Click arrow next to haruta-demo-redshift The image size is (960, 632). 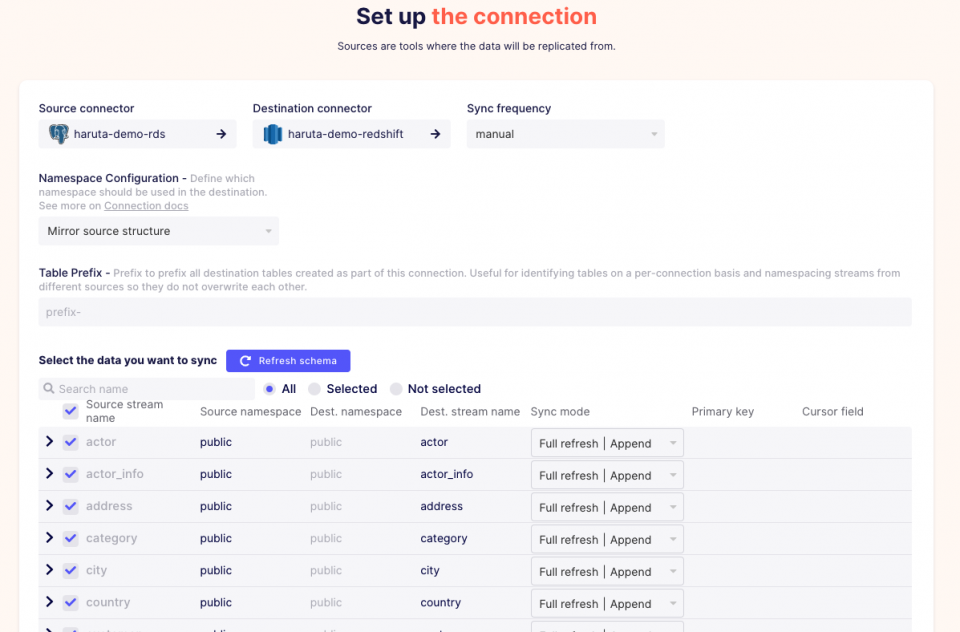pyautogui.click(x=435, y=134)
